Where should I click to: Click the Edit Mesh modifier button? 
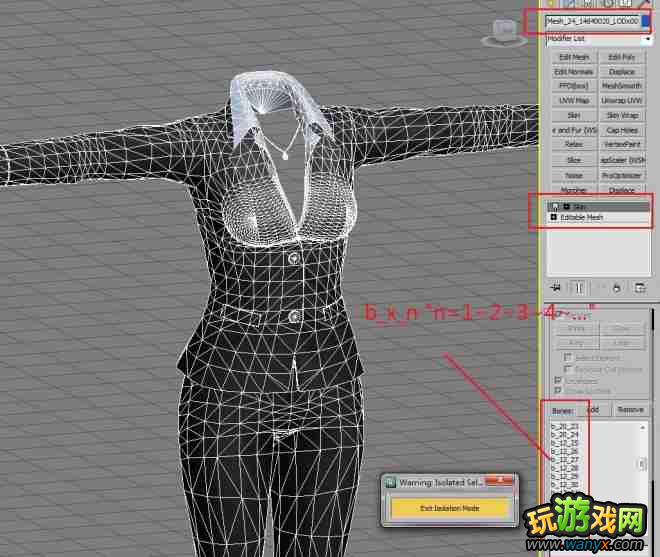(574, 58)
